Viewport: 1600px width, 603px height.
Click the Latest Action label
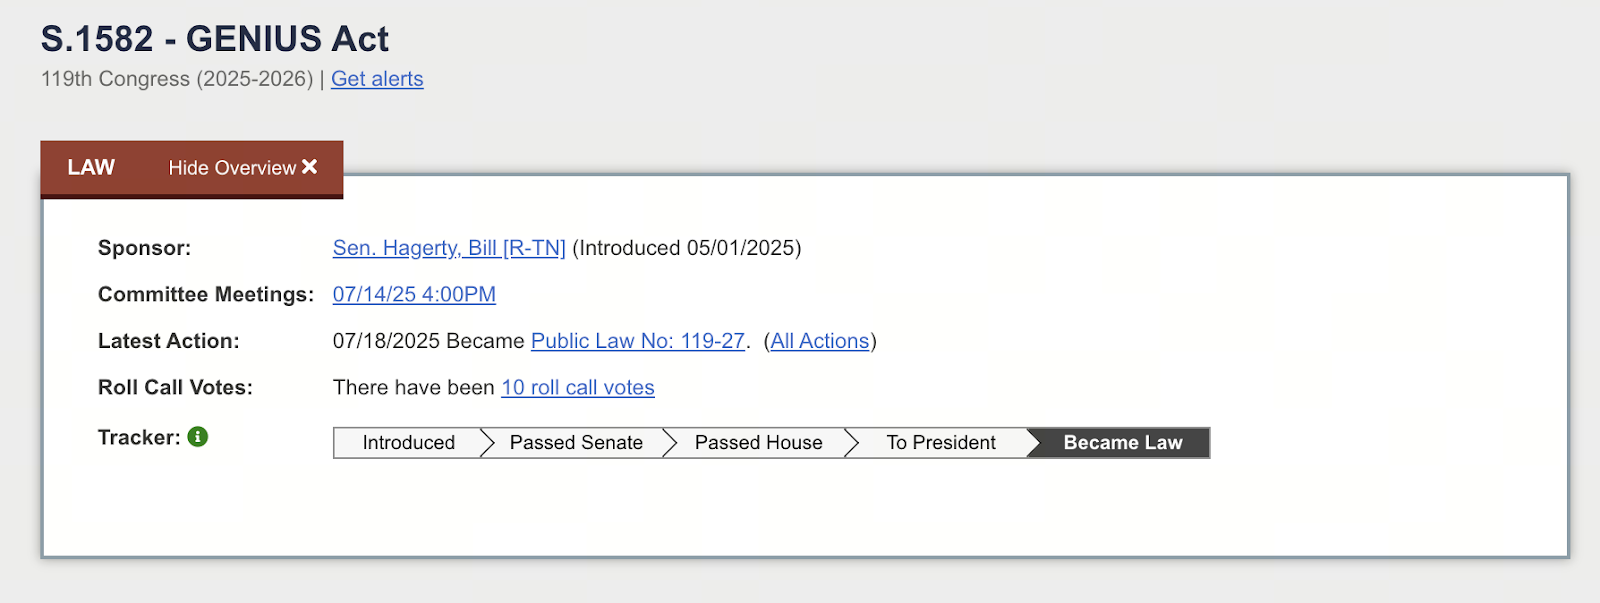click(168, 341)
